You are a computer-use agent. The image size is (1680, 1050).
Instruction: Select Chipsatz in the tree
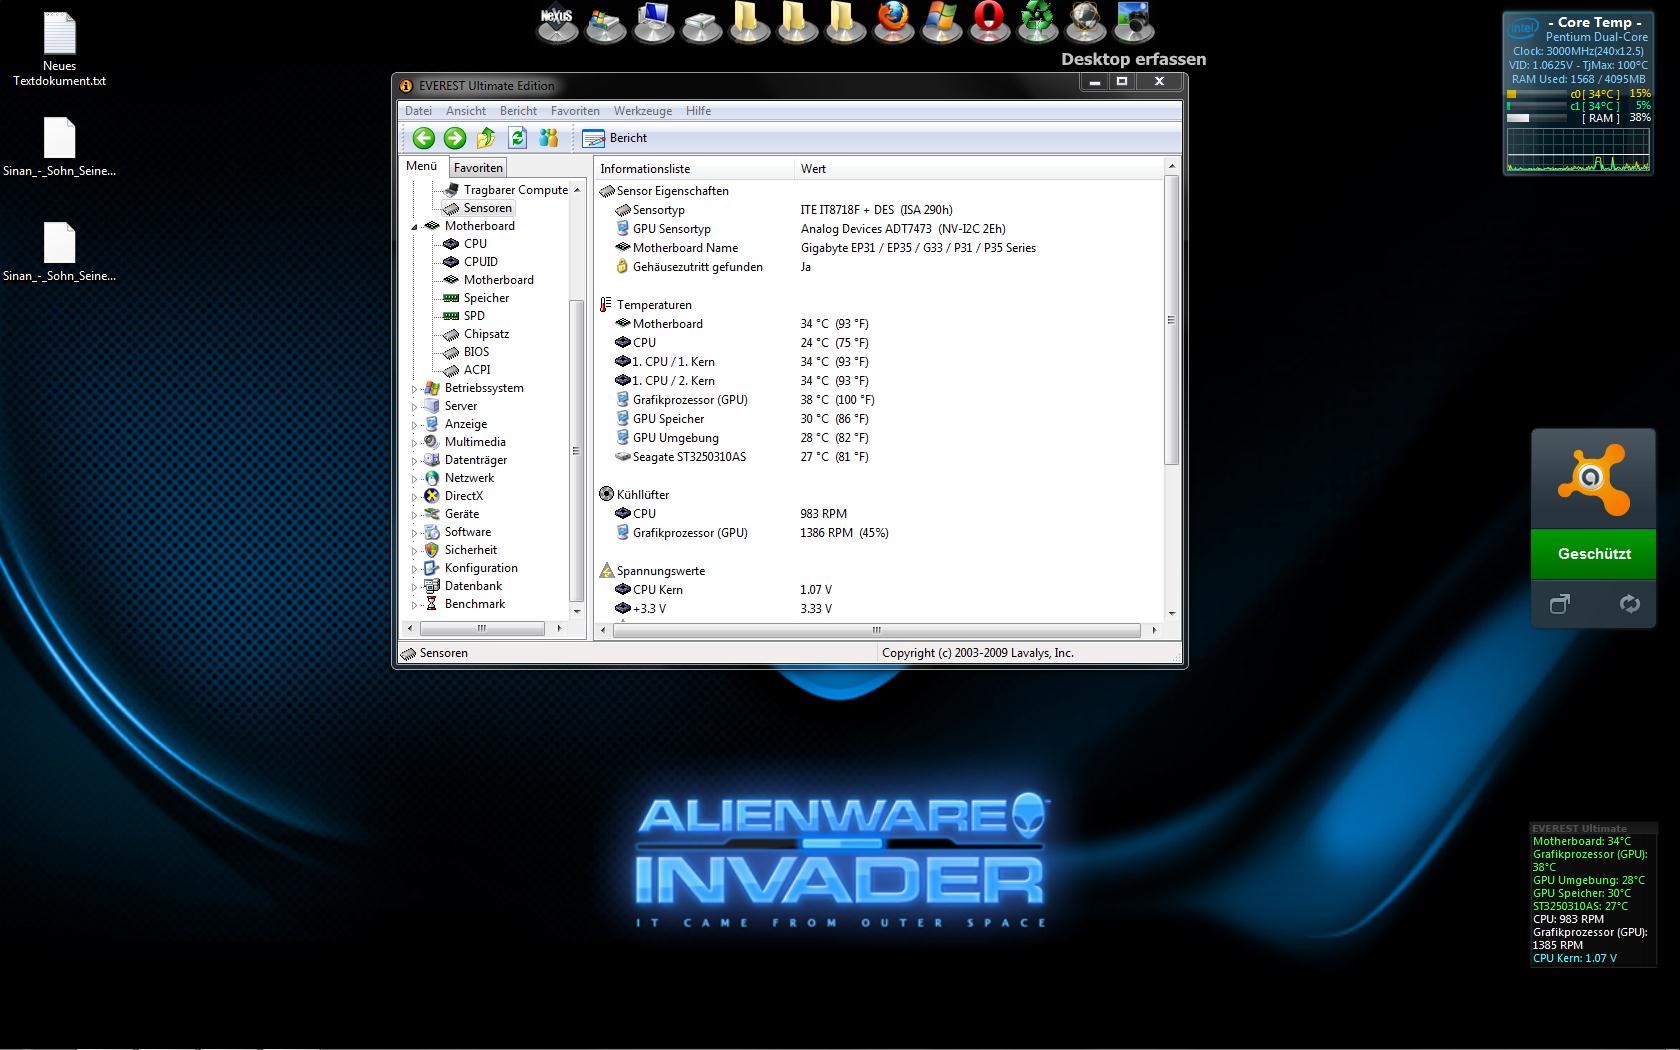tap(486, 334)
